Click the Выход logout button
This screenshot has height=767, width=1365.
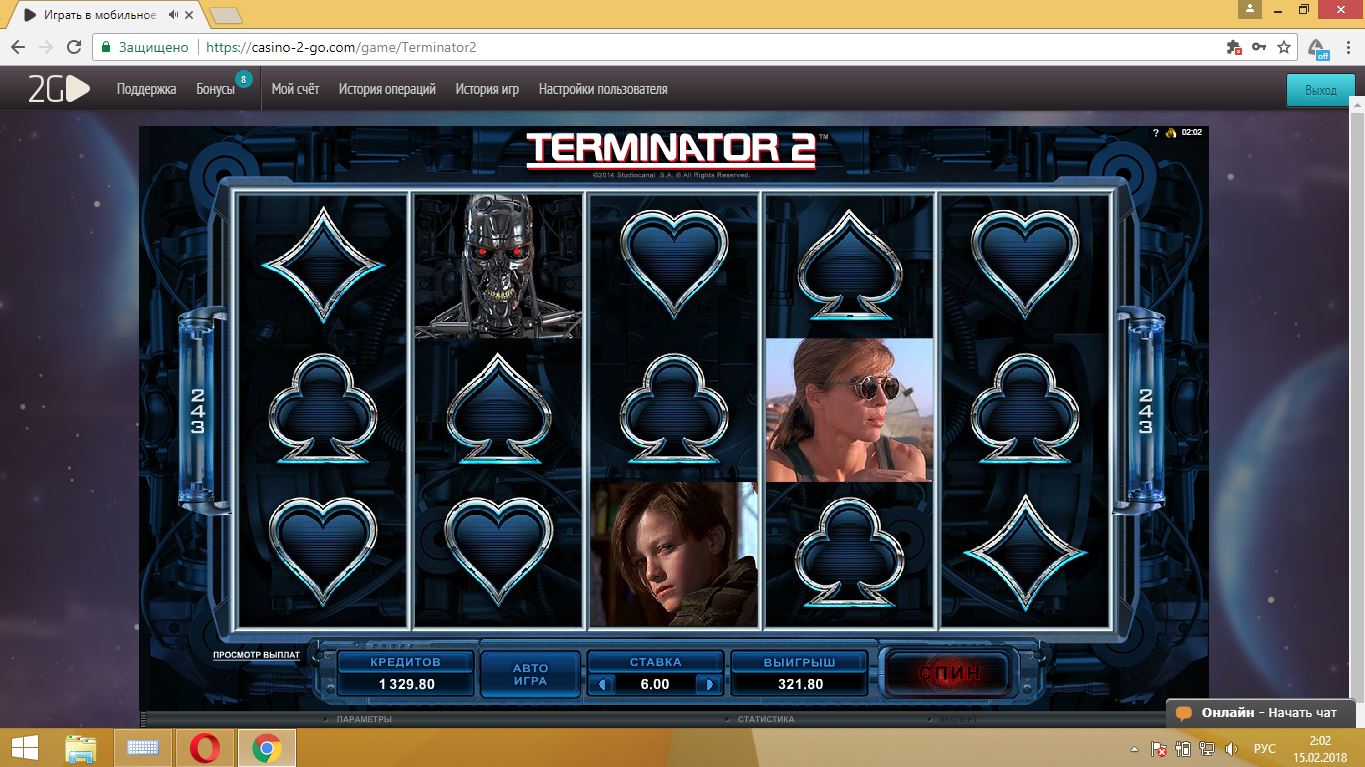1320,90
